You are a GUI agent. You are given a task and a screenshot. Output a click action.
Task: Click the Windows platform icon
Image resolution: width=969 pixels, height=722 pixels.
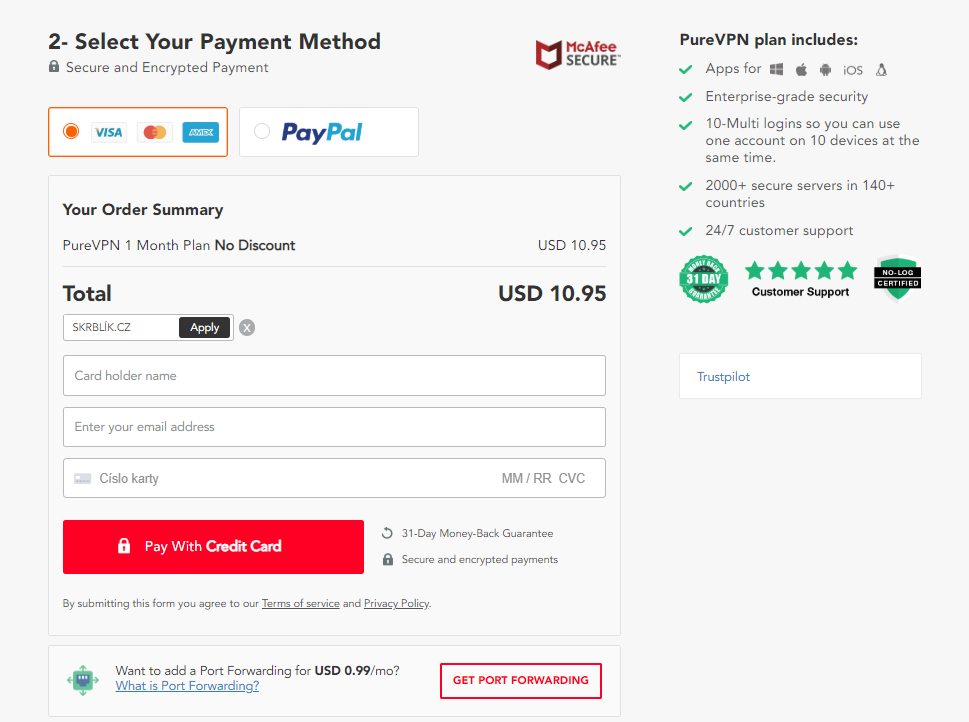[x=777, y=69]
